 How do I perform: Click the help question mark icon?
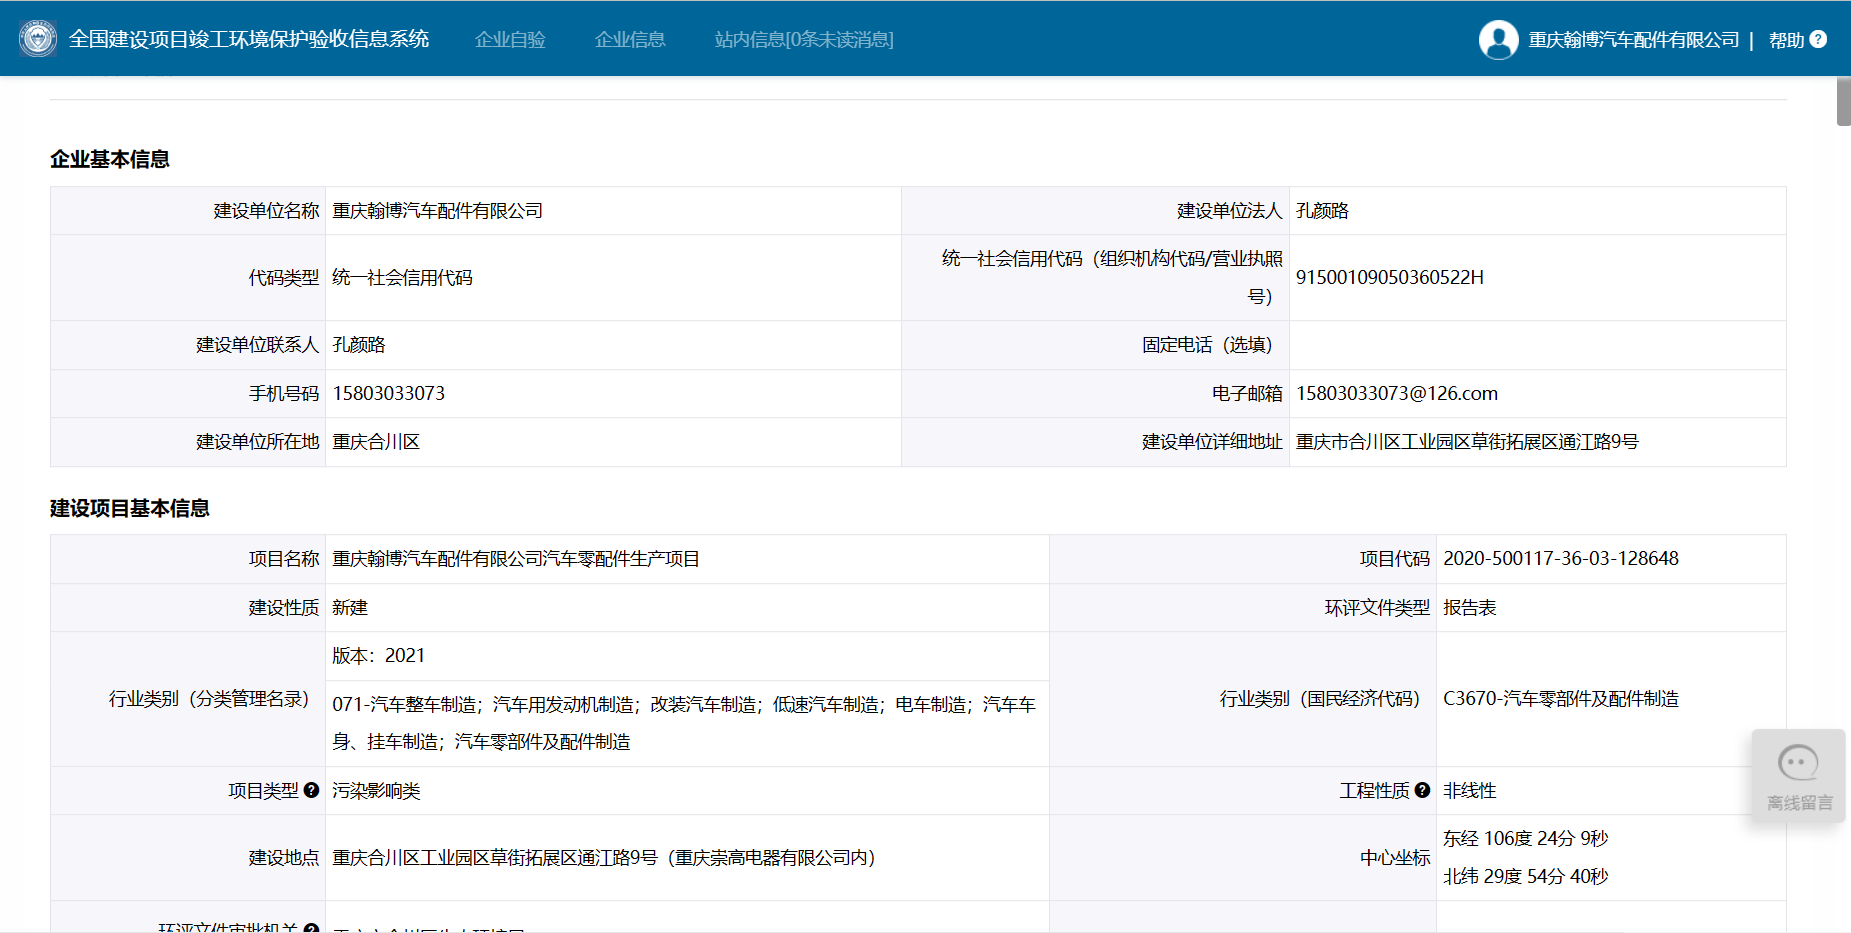click(1818, 39)
